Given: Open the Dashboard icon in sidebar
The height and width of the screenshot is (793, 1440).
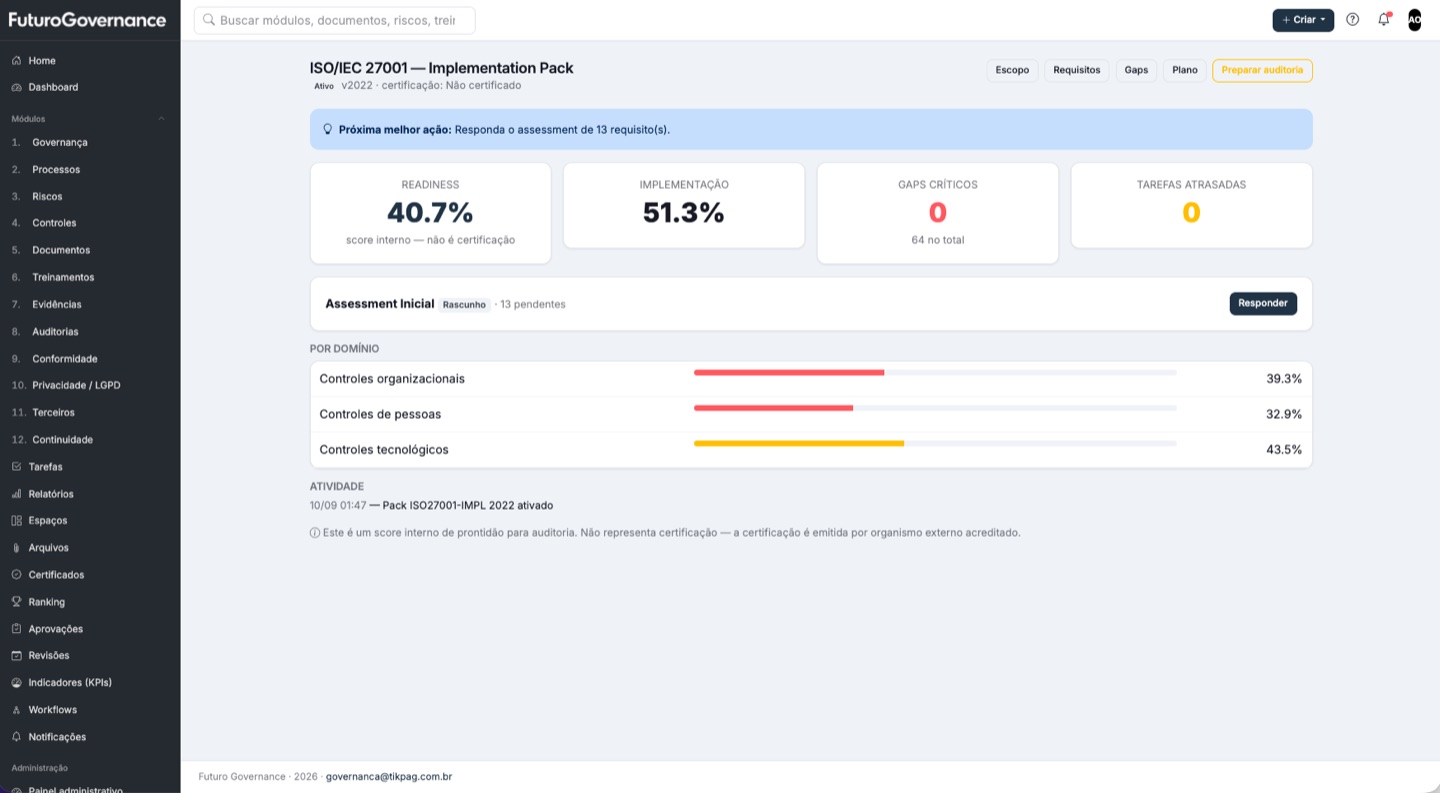Looking at the screenshot, I should [16, 87].
